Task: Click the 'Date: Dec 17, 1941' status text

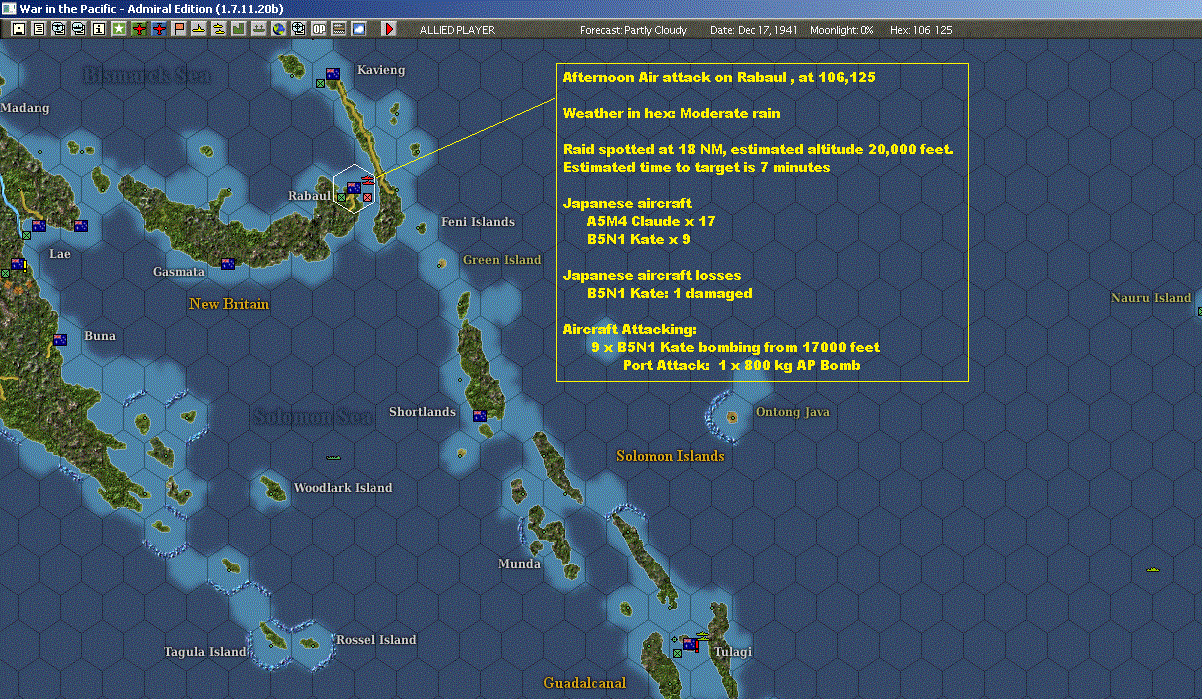Action: pos(754,30)
